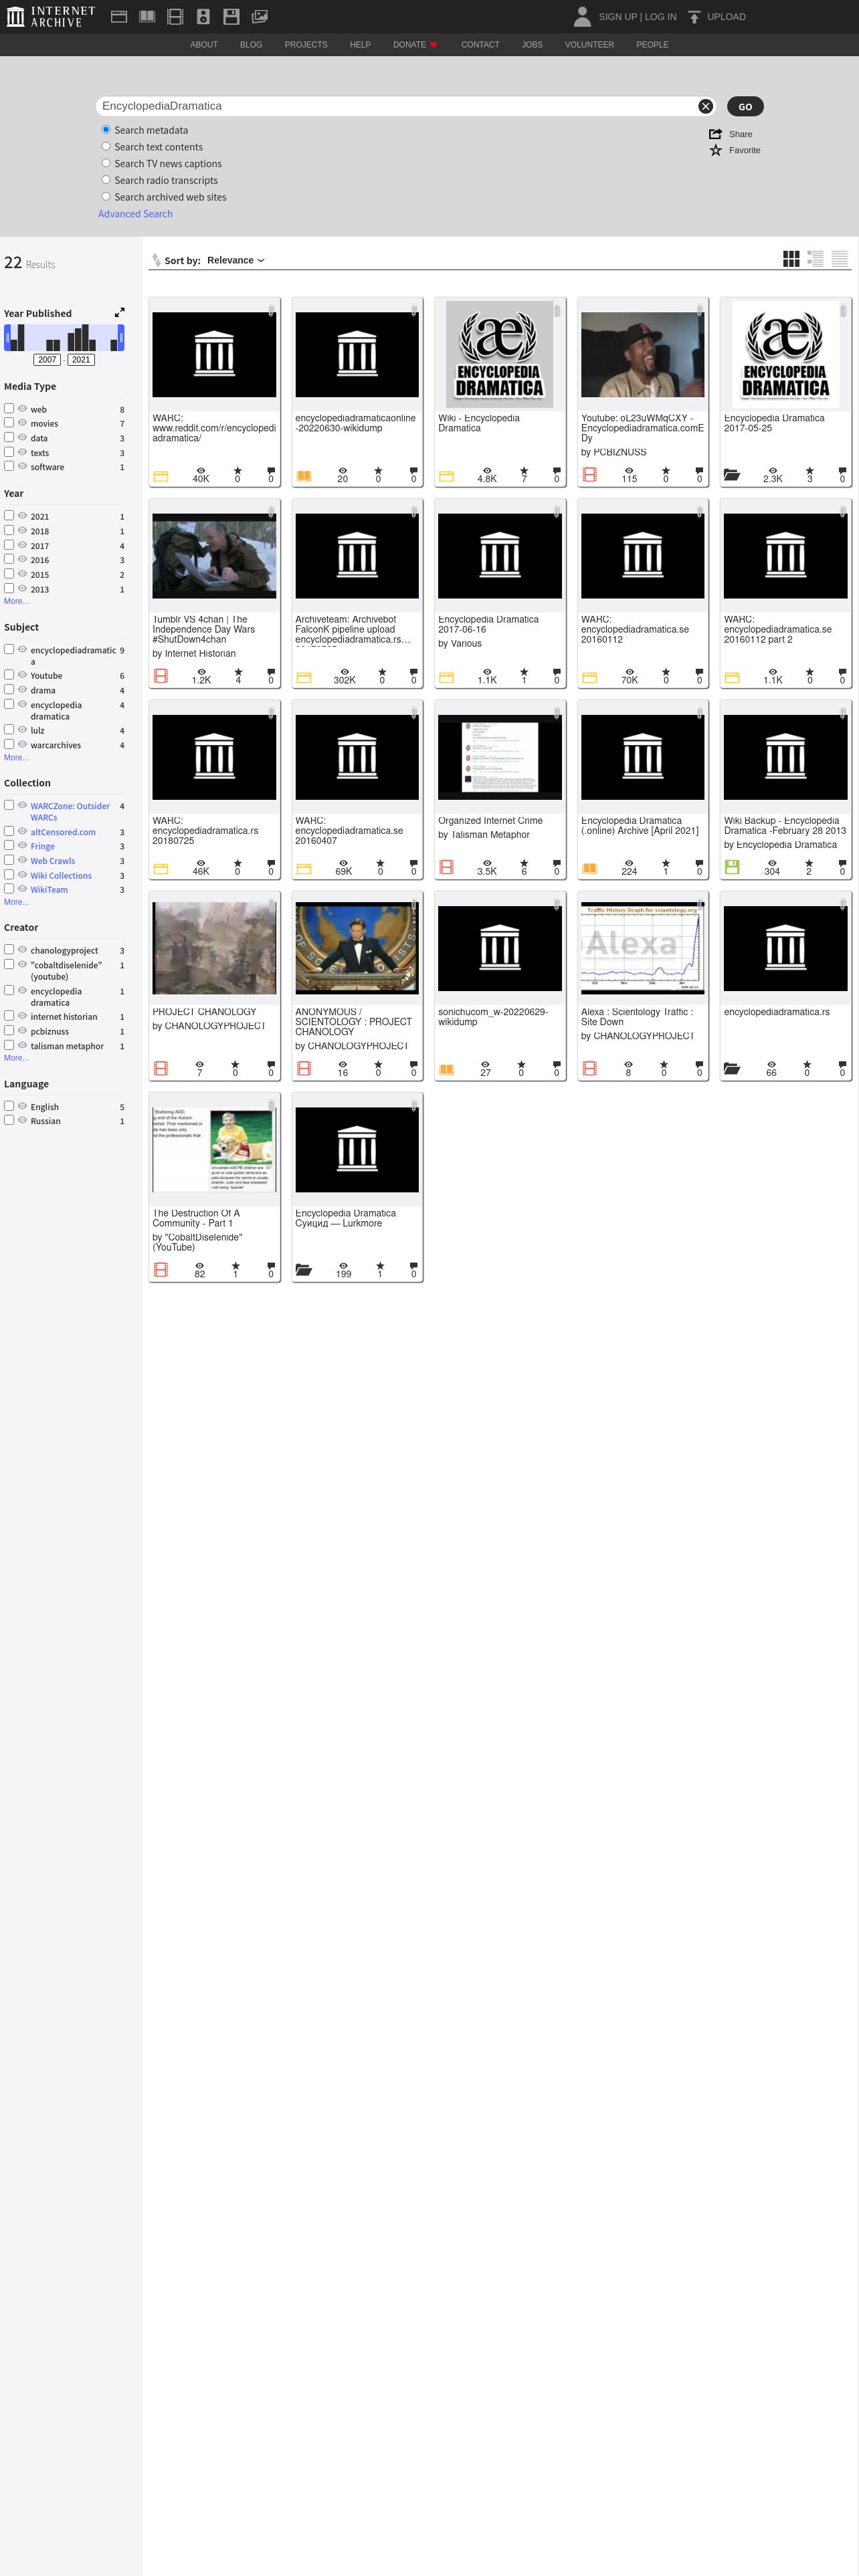Select Search radio transcripts option

(106, 180)
